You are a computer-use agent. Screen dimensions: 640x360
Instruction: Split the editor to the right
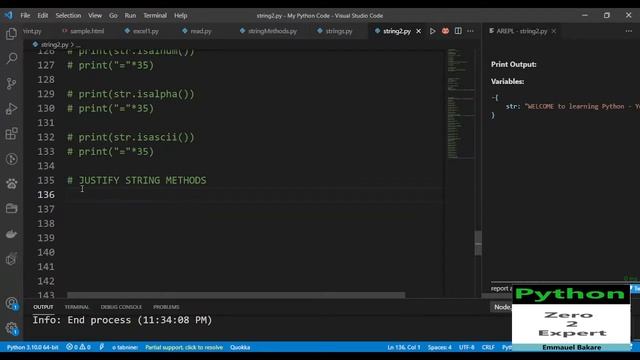pyautogui.click(x=458, y=31)
